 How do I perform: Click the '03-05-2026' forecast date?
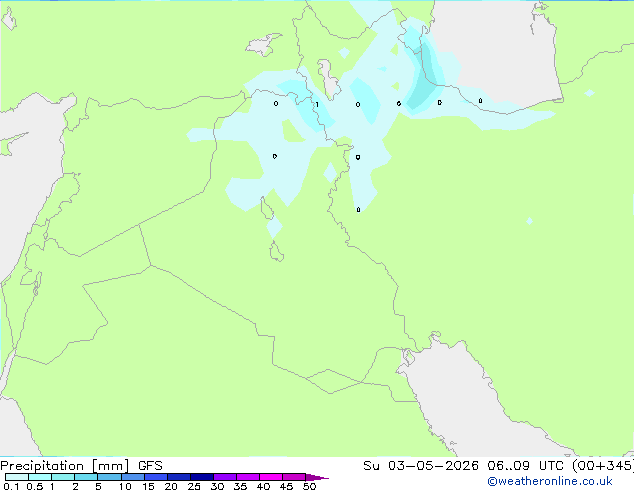(433, 466)
